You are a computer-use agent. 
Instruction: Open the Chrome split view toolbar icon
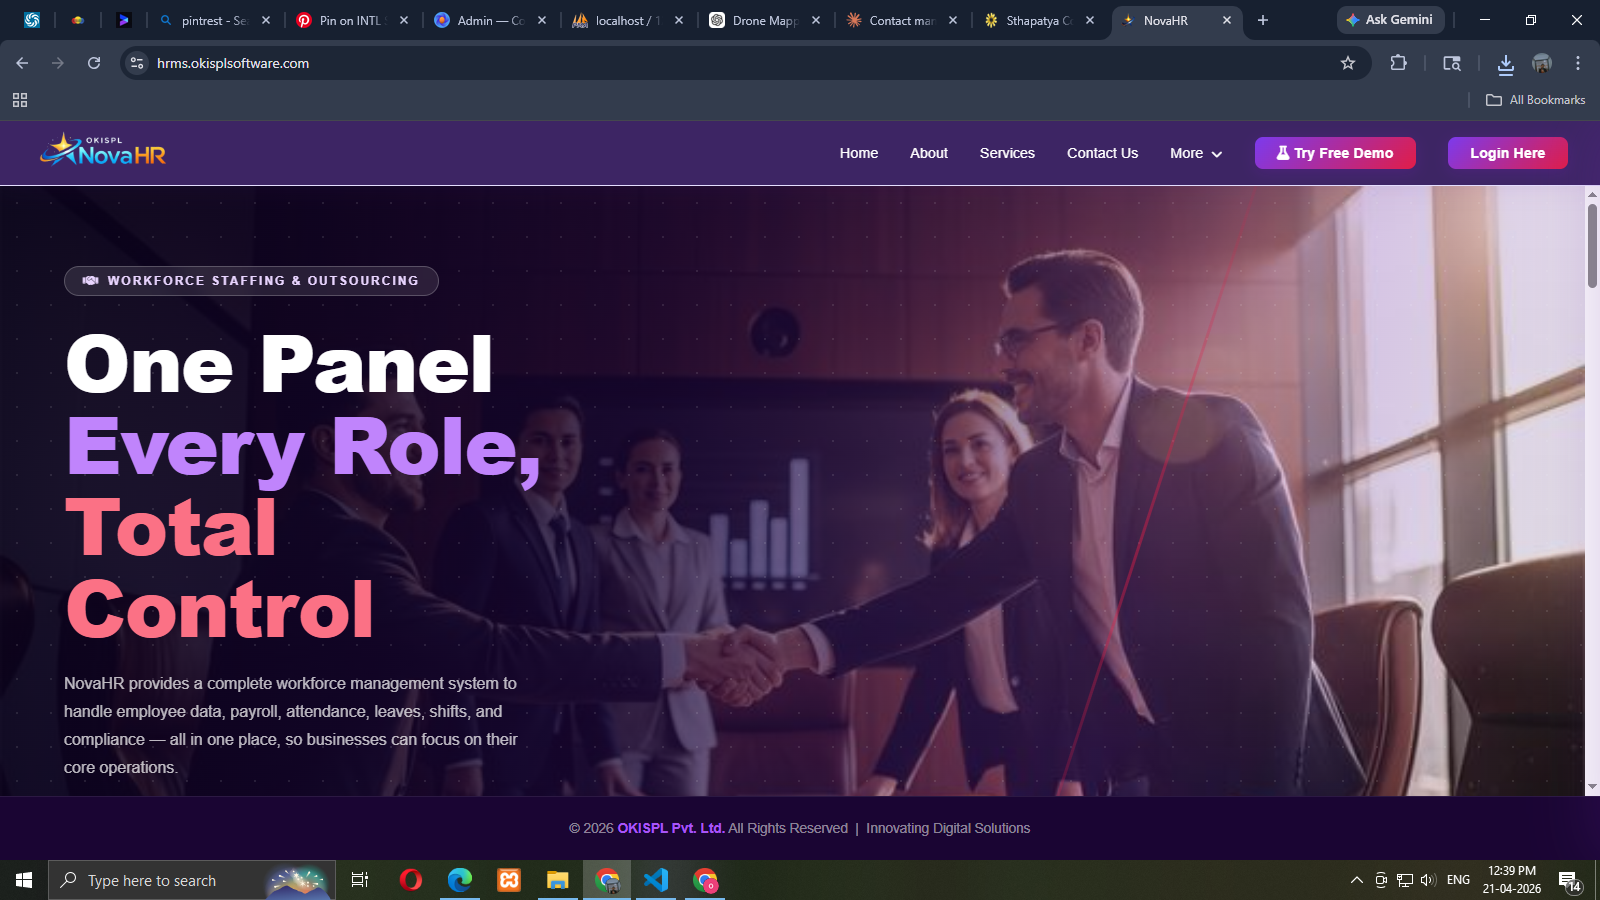1452,63
